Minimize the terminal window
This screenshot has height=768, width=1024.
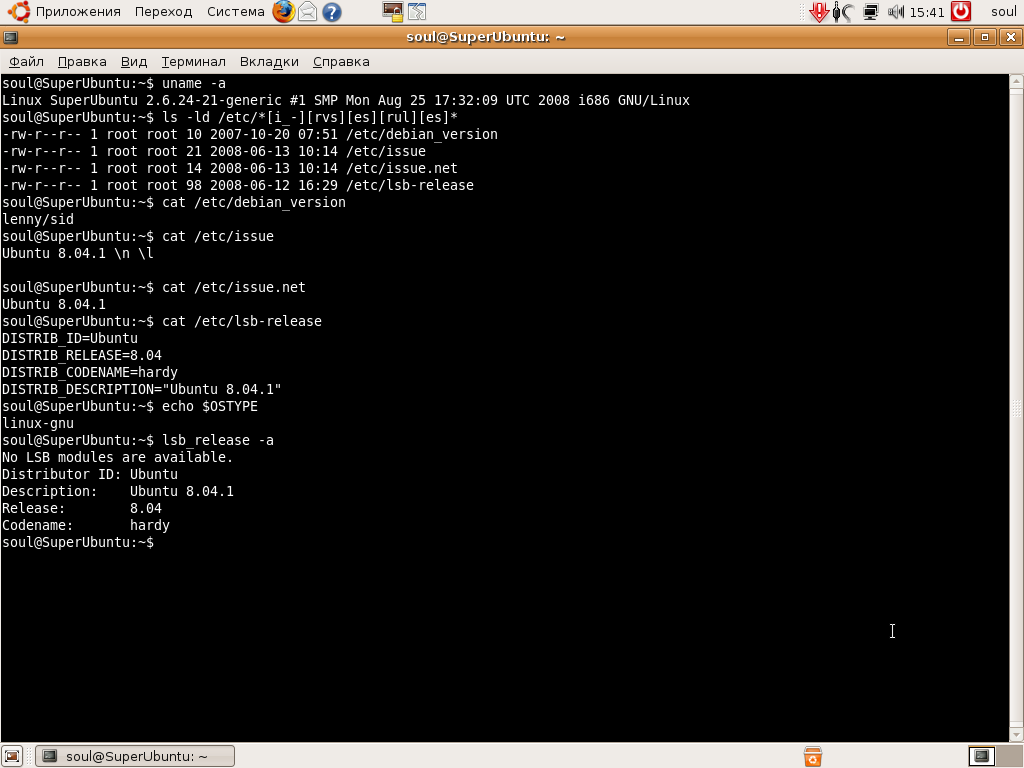tap(959, 37)
